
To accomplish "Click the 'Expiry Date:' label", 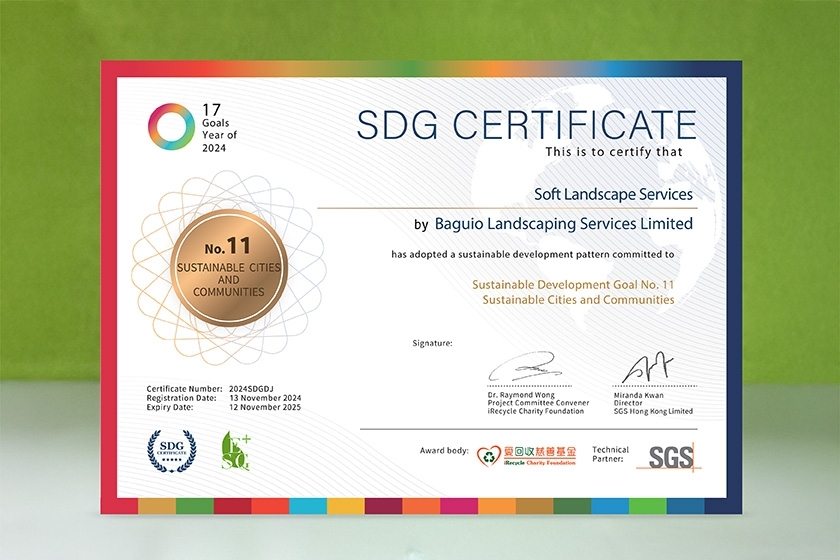I will [x=170, y=407].
